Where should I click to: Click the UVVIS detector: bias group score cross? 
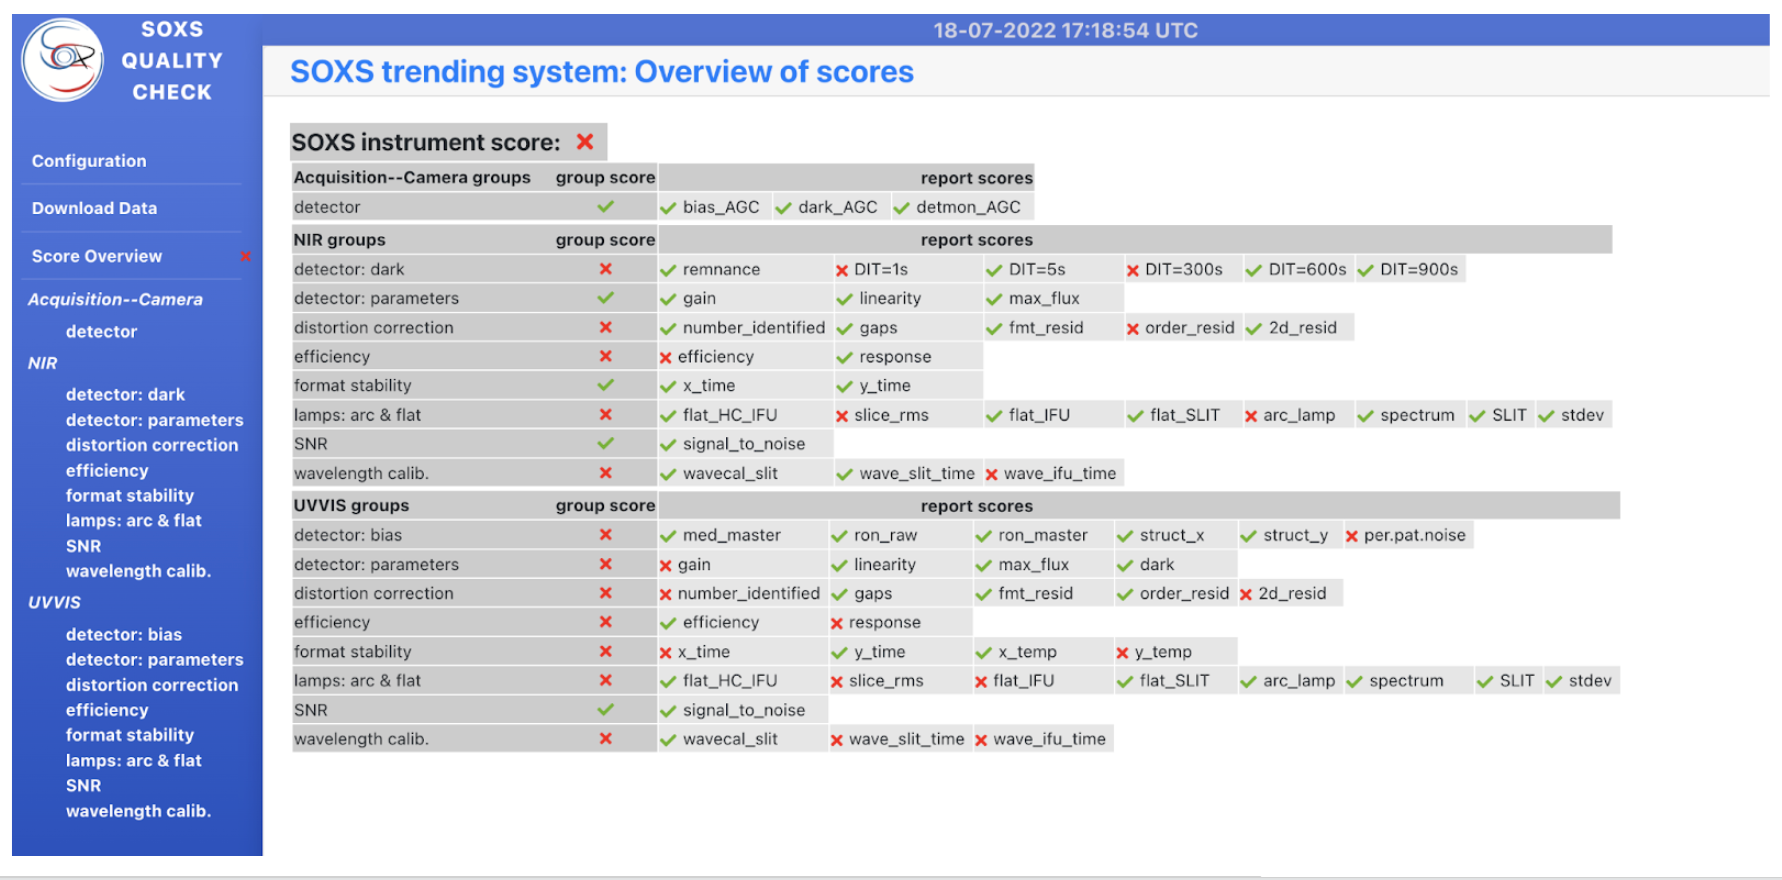point(605,535)
